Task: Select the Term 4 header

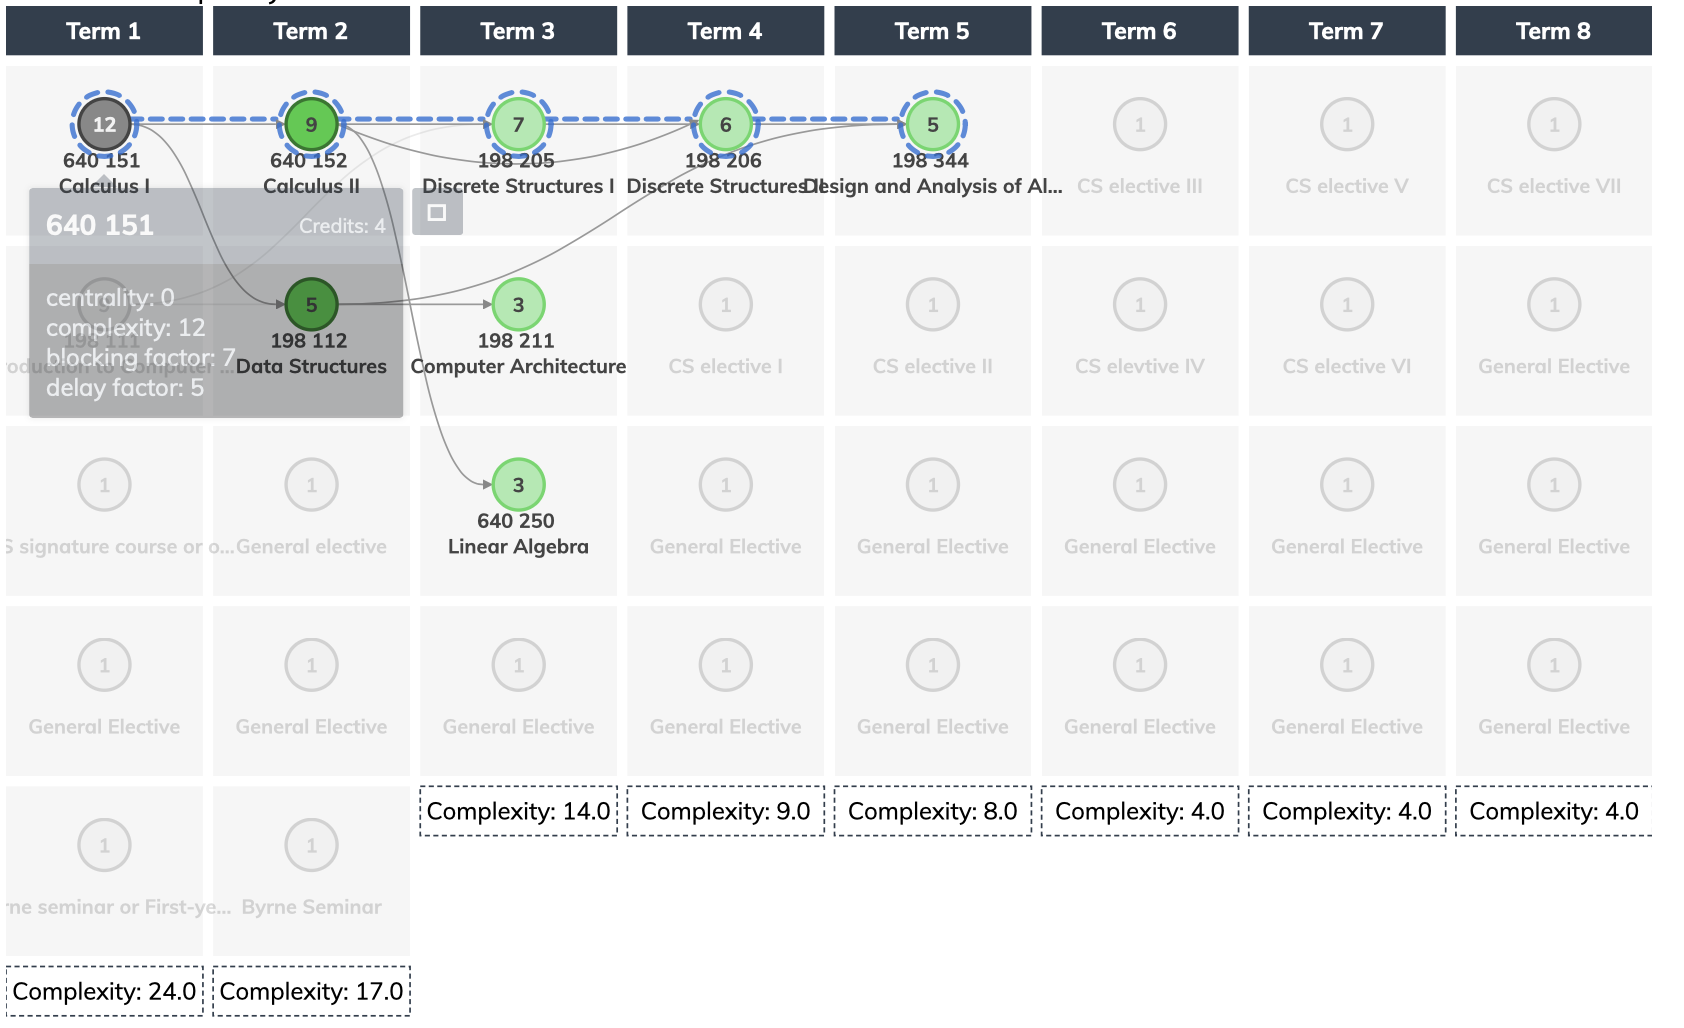Action: [x=725, y=31]
